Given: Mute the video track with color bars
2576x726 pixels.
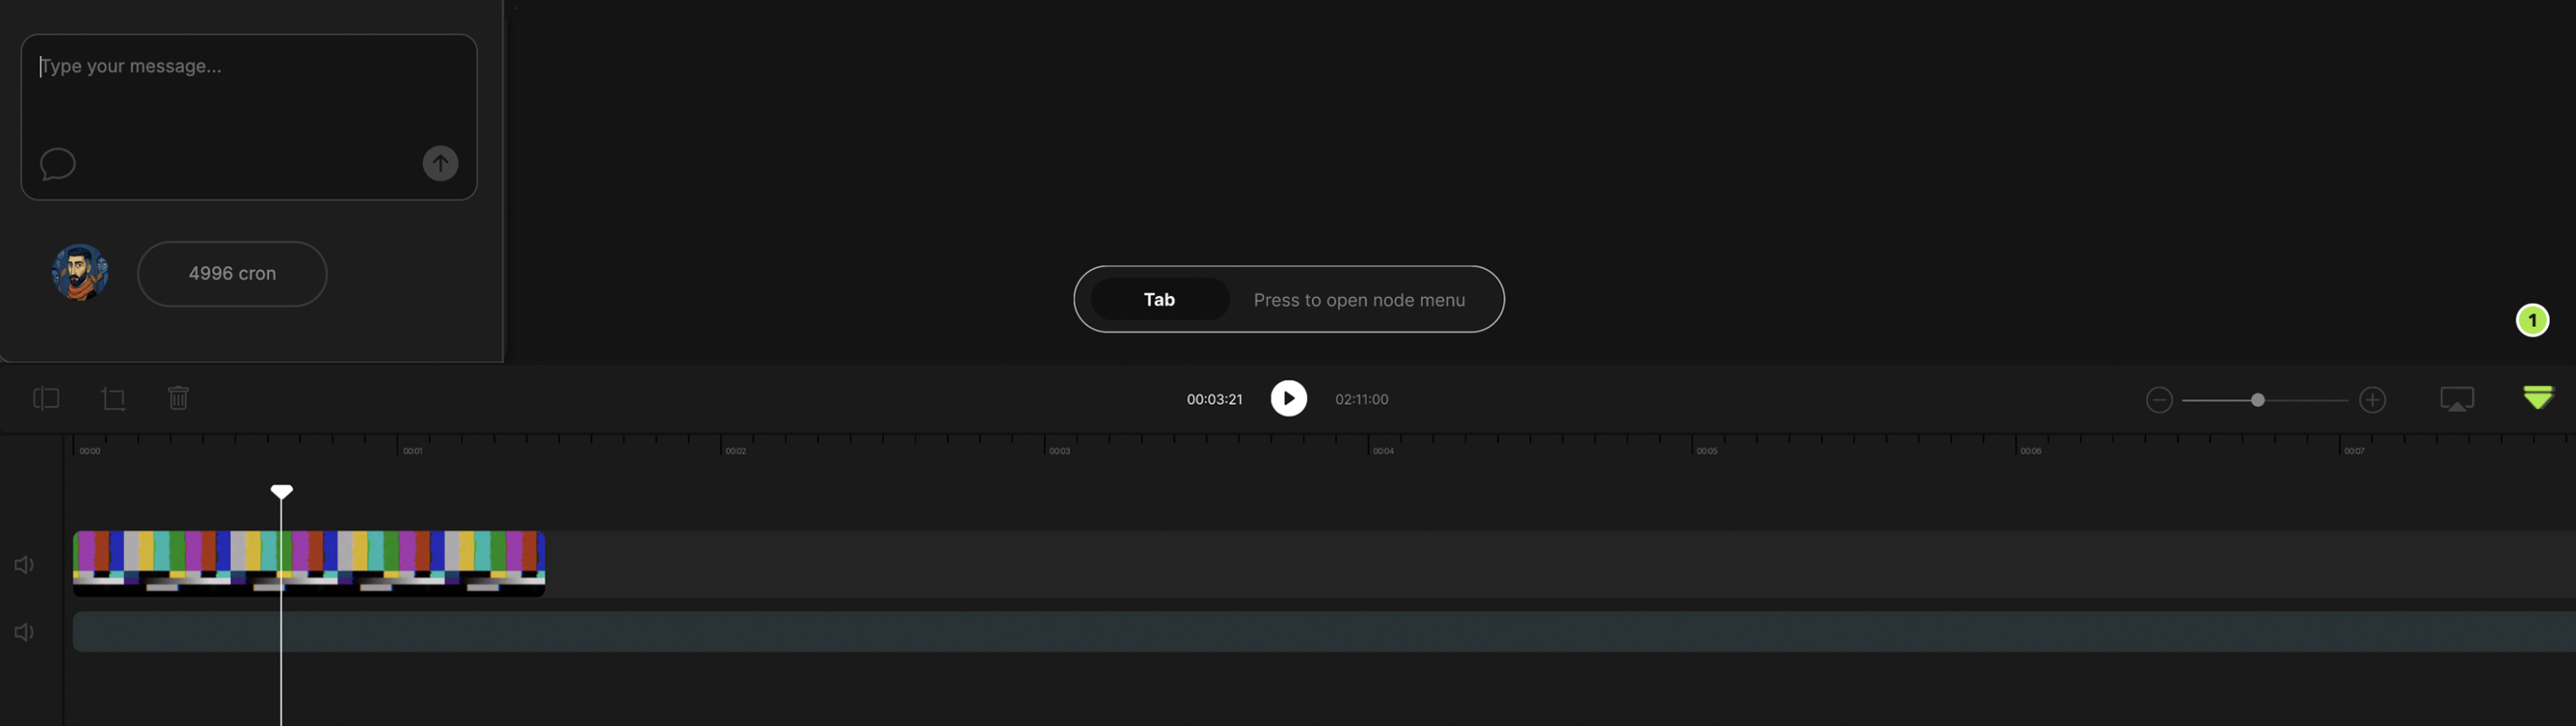Looking at the screenshot, I should click(24, 565).
